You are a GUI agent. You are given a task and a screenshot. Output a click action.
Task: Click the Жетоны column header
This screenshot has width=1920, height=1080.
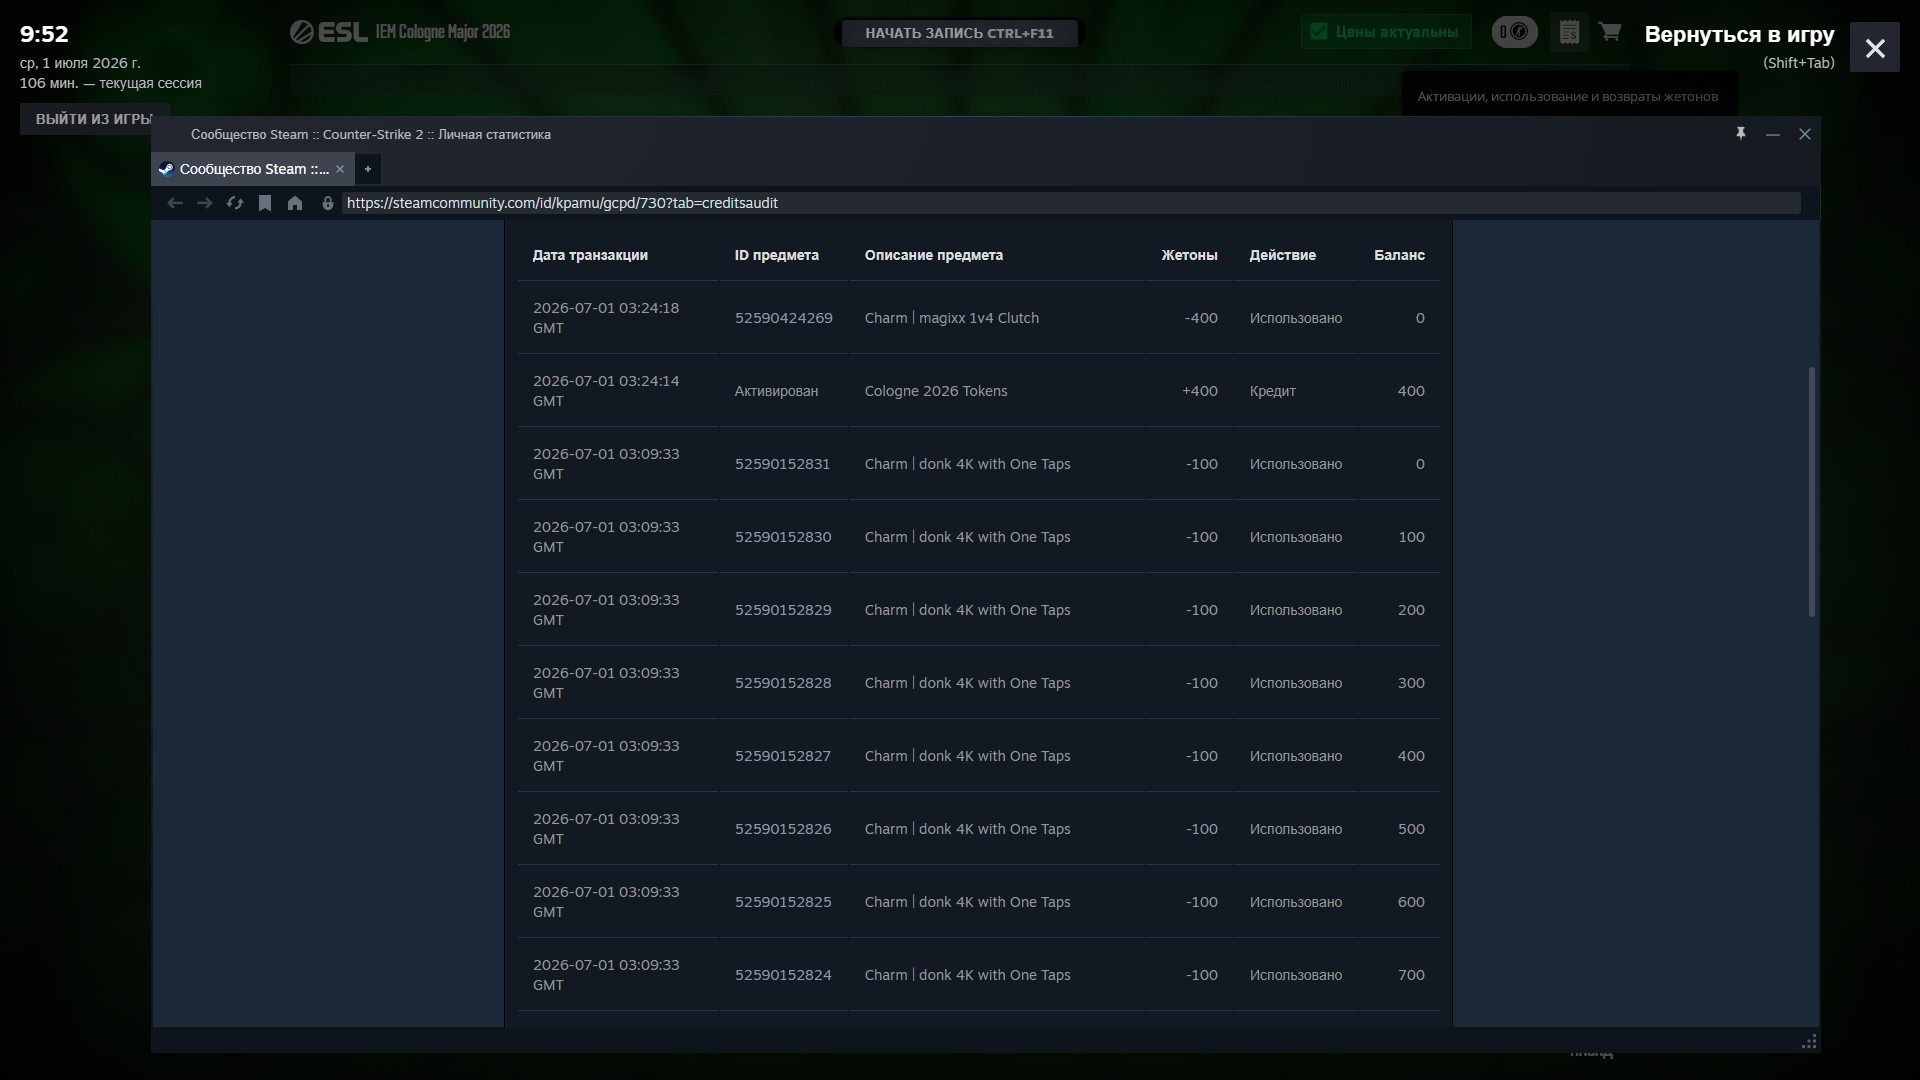coord(1189,255)
